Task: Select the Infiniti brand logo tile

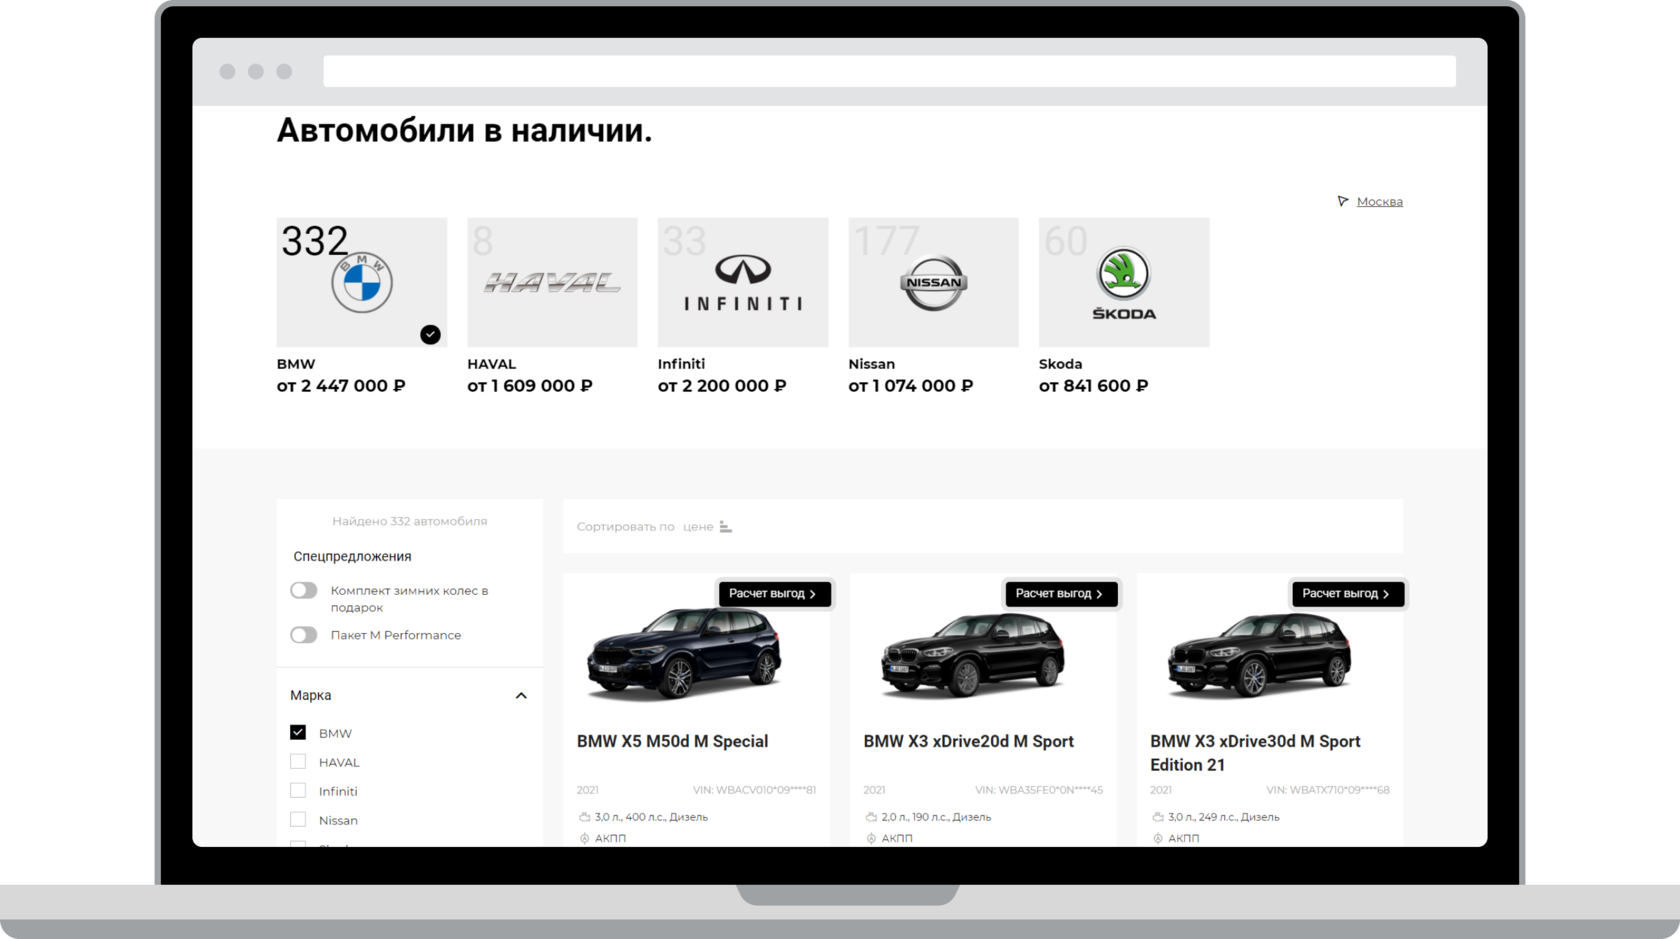Action: [743, 282]
